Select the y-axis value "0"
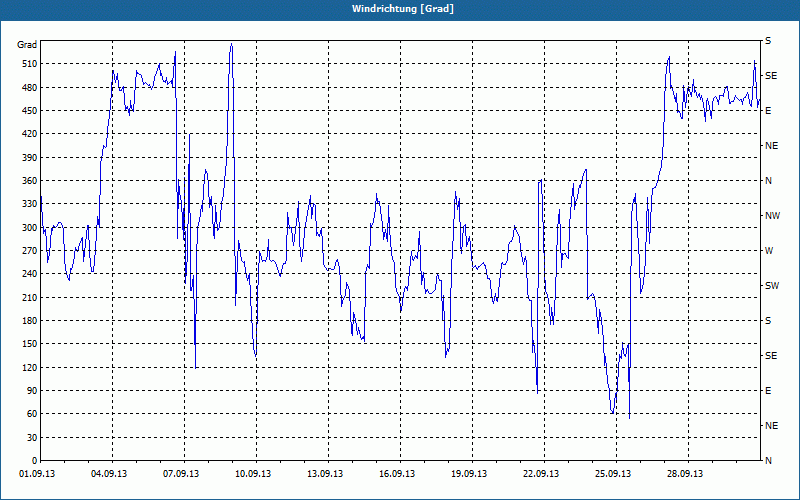This screenshot has width=800, height=500. (x=34, y=460)
